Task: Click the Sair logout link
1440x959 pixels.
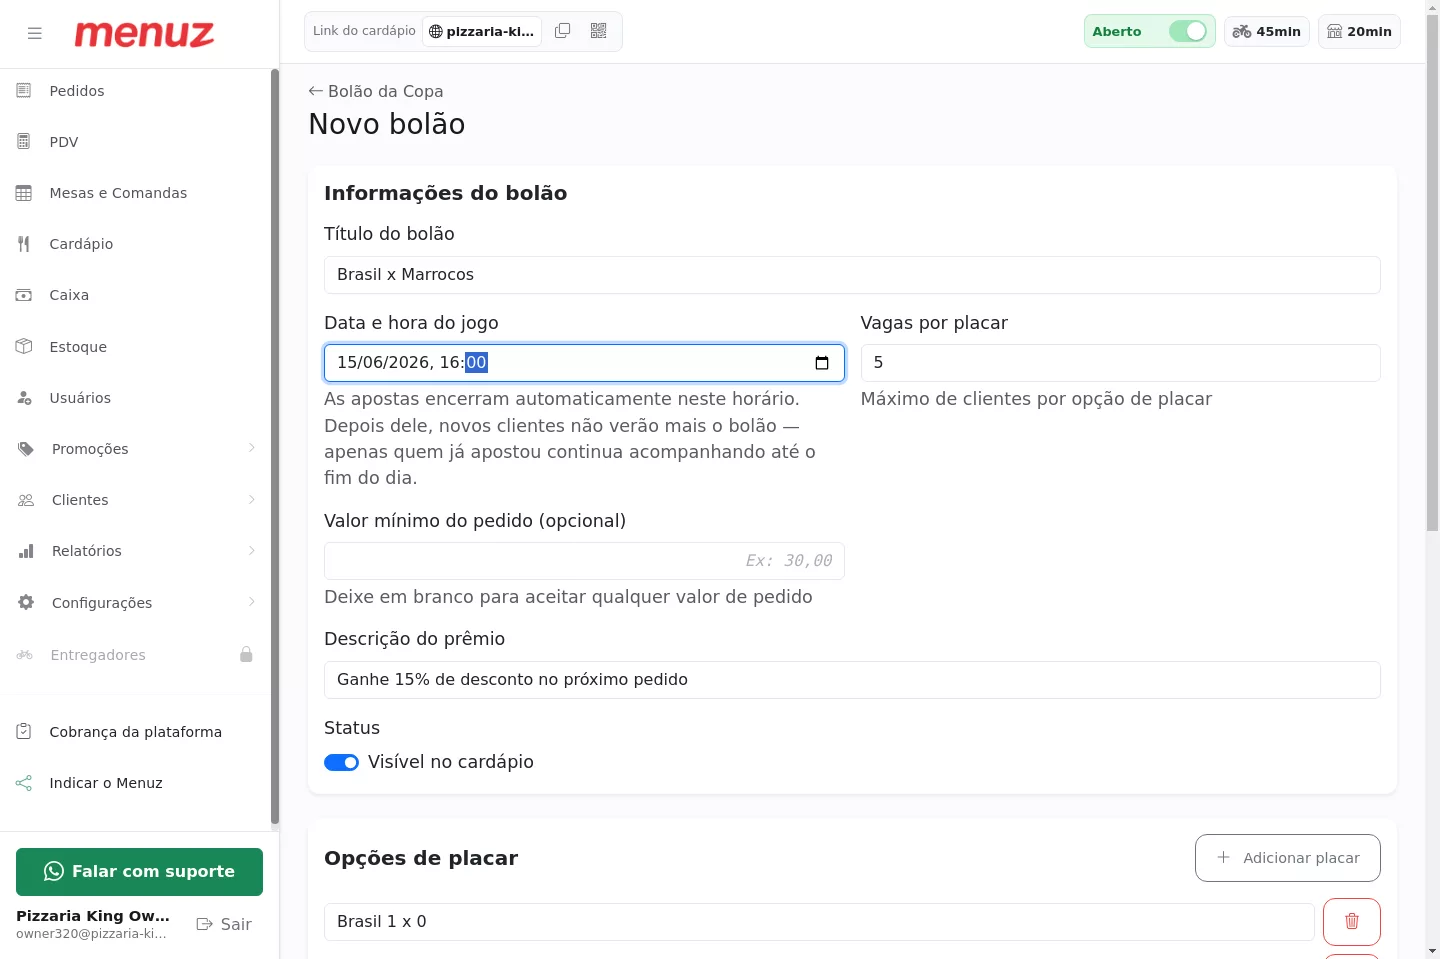Action: pyautogui.click(x=224, y=924)
